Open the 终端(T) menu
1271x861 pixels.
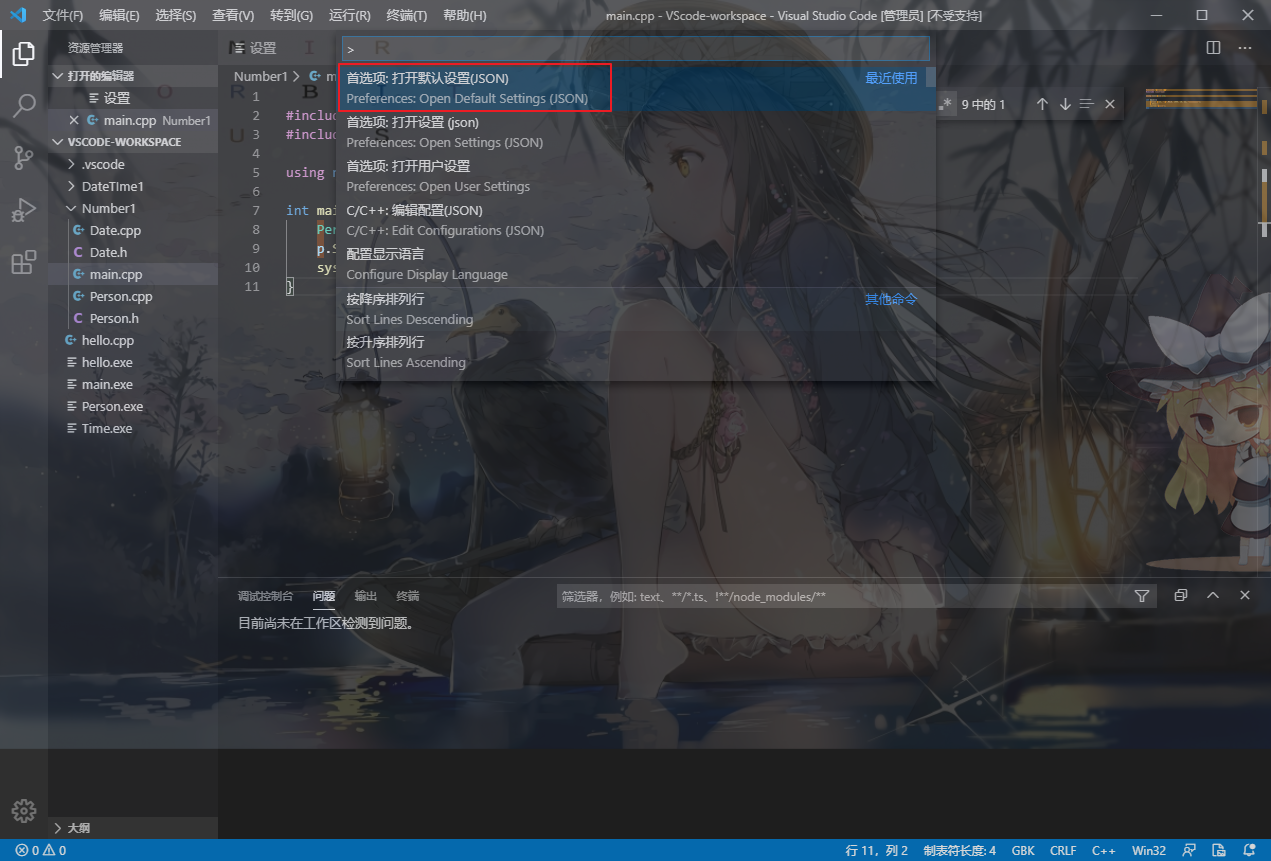click(406, 16)
